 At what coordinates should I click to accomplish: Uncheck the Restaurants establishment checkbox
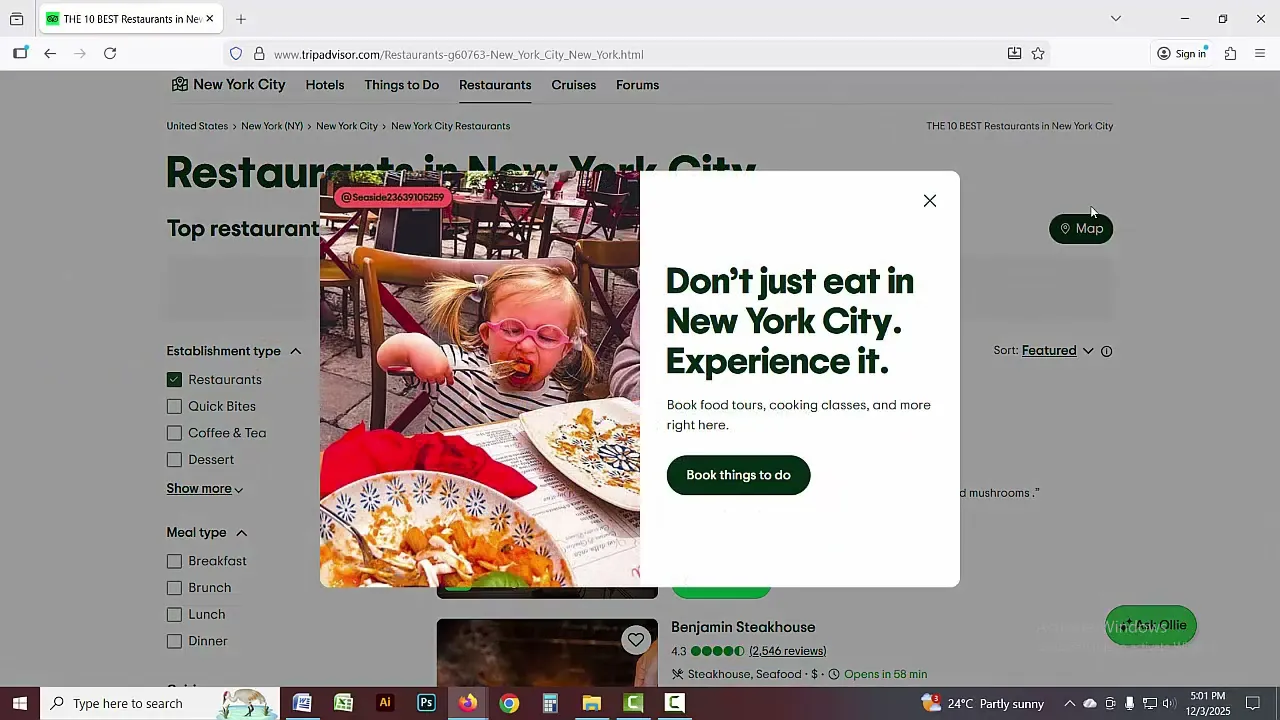click(x=175, y=380)
